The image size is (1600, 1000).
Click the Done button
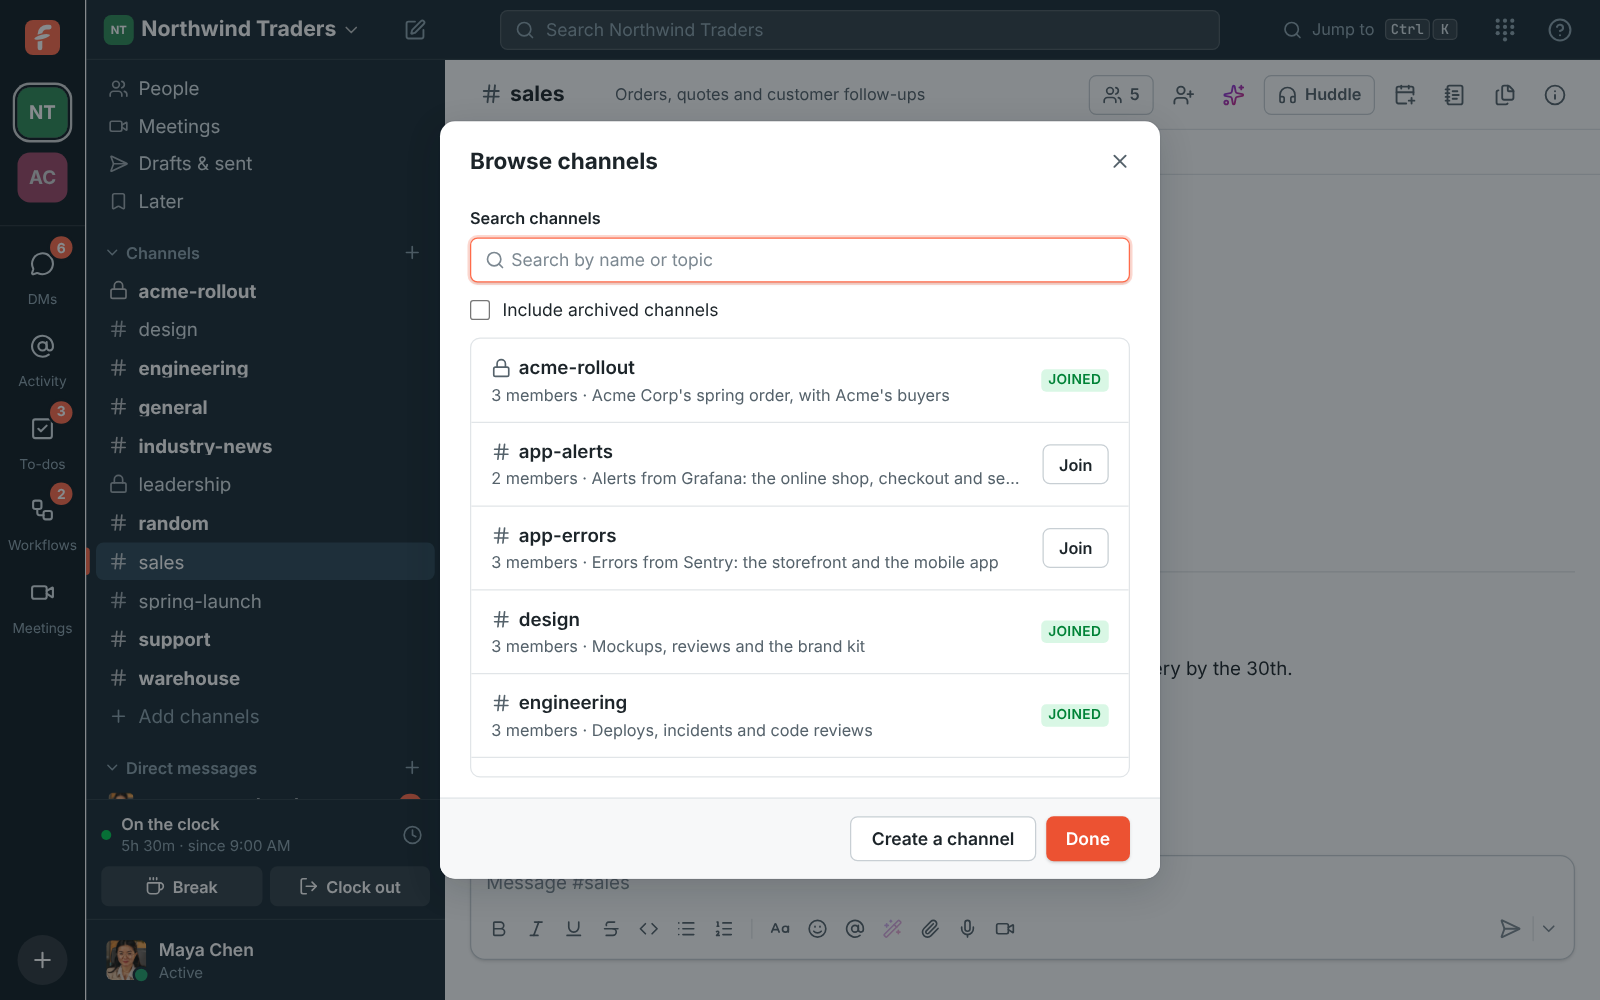(x=1087, y=839)
